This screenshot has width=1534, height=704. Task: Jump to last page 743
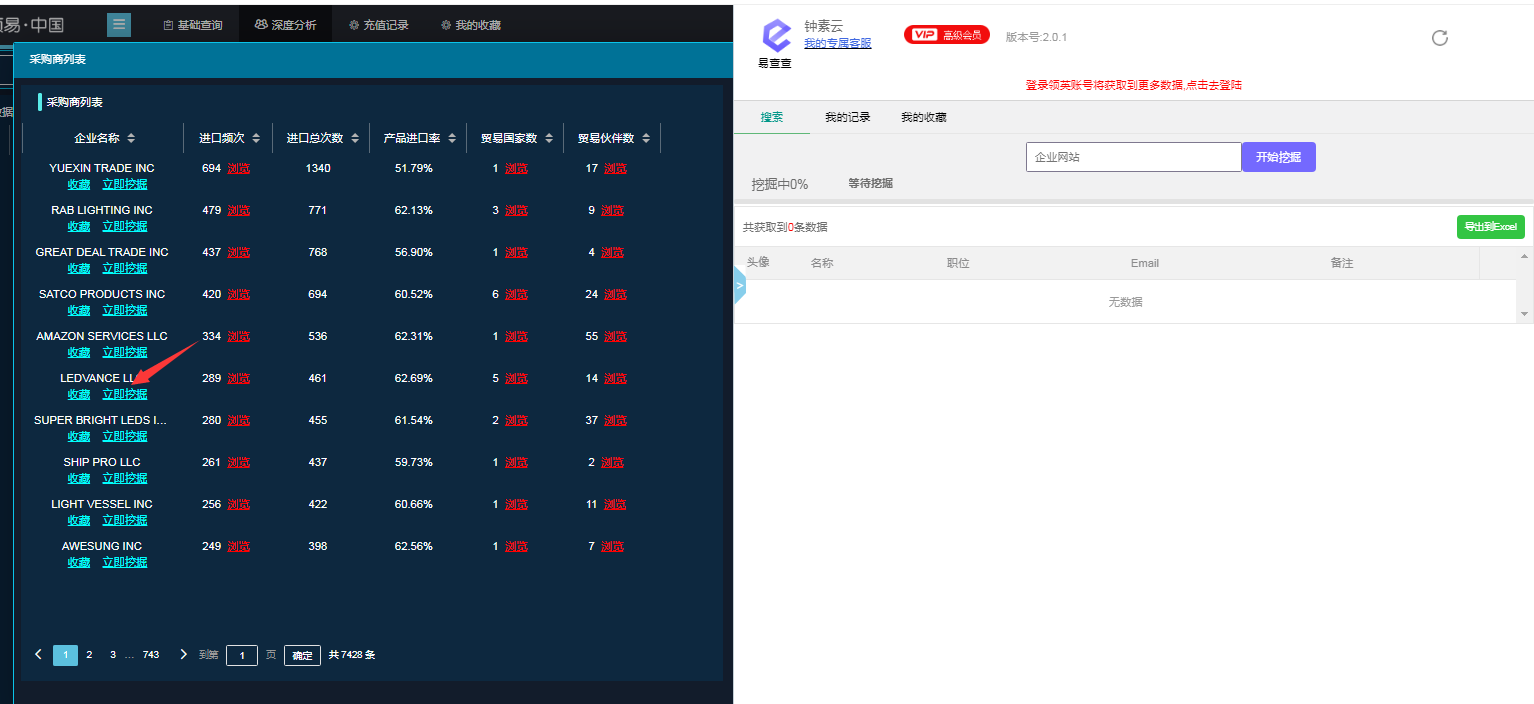point(151,655)
